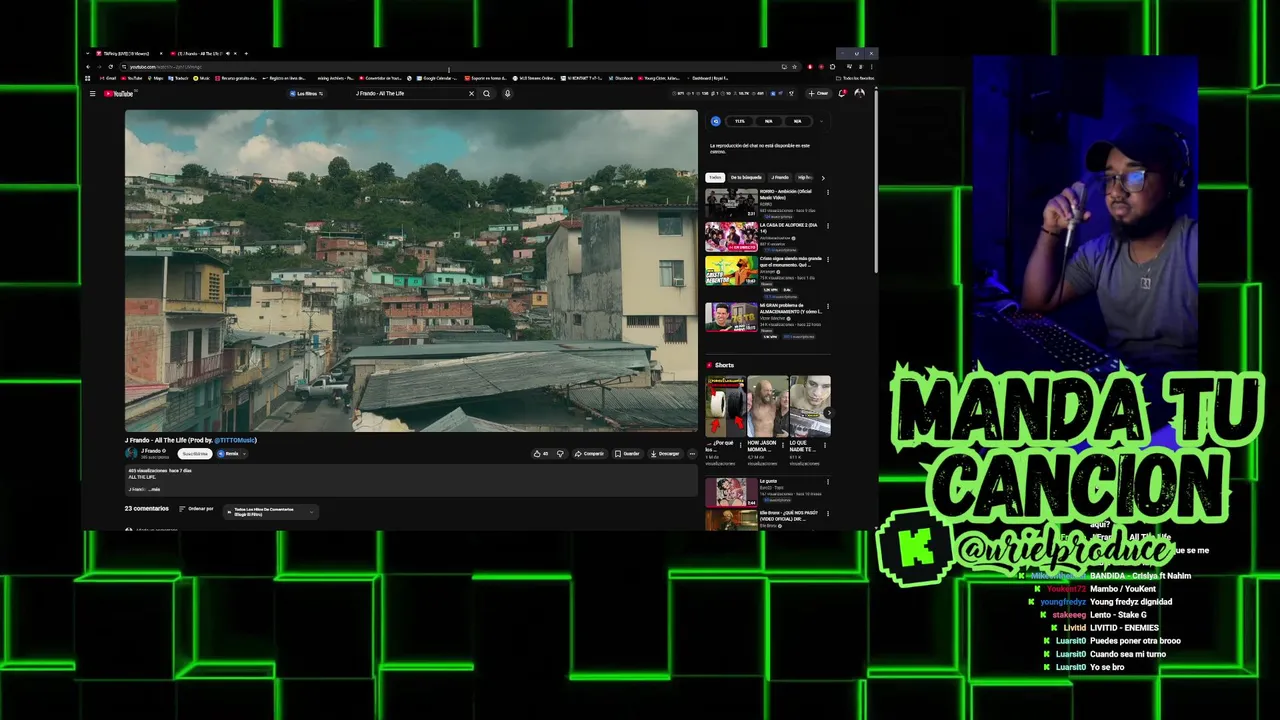1280x720 pixels.
Task: Dislike the J Frando video
Action: 560,453
